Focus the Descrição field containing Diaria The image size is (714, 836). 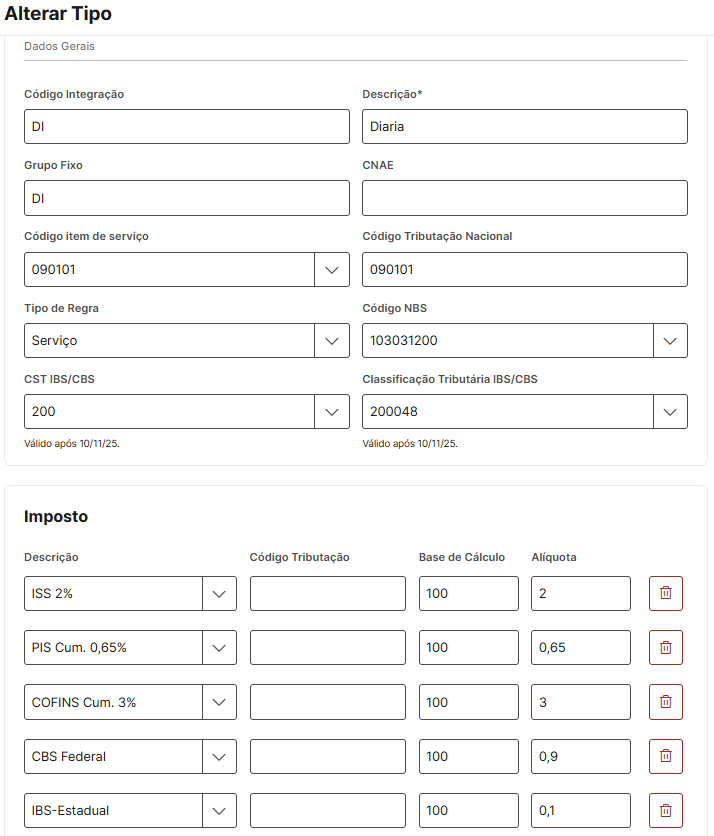(x=524, y=127)
